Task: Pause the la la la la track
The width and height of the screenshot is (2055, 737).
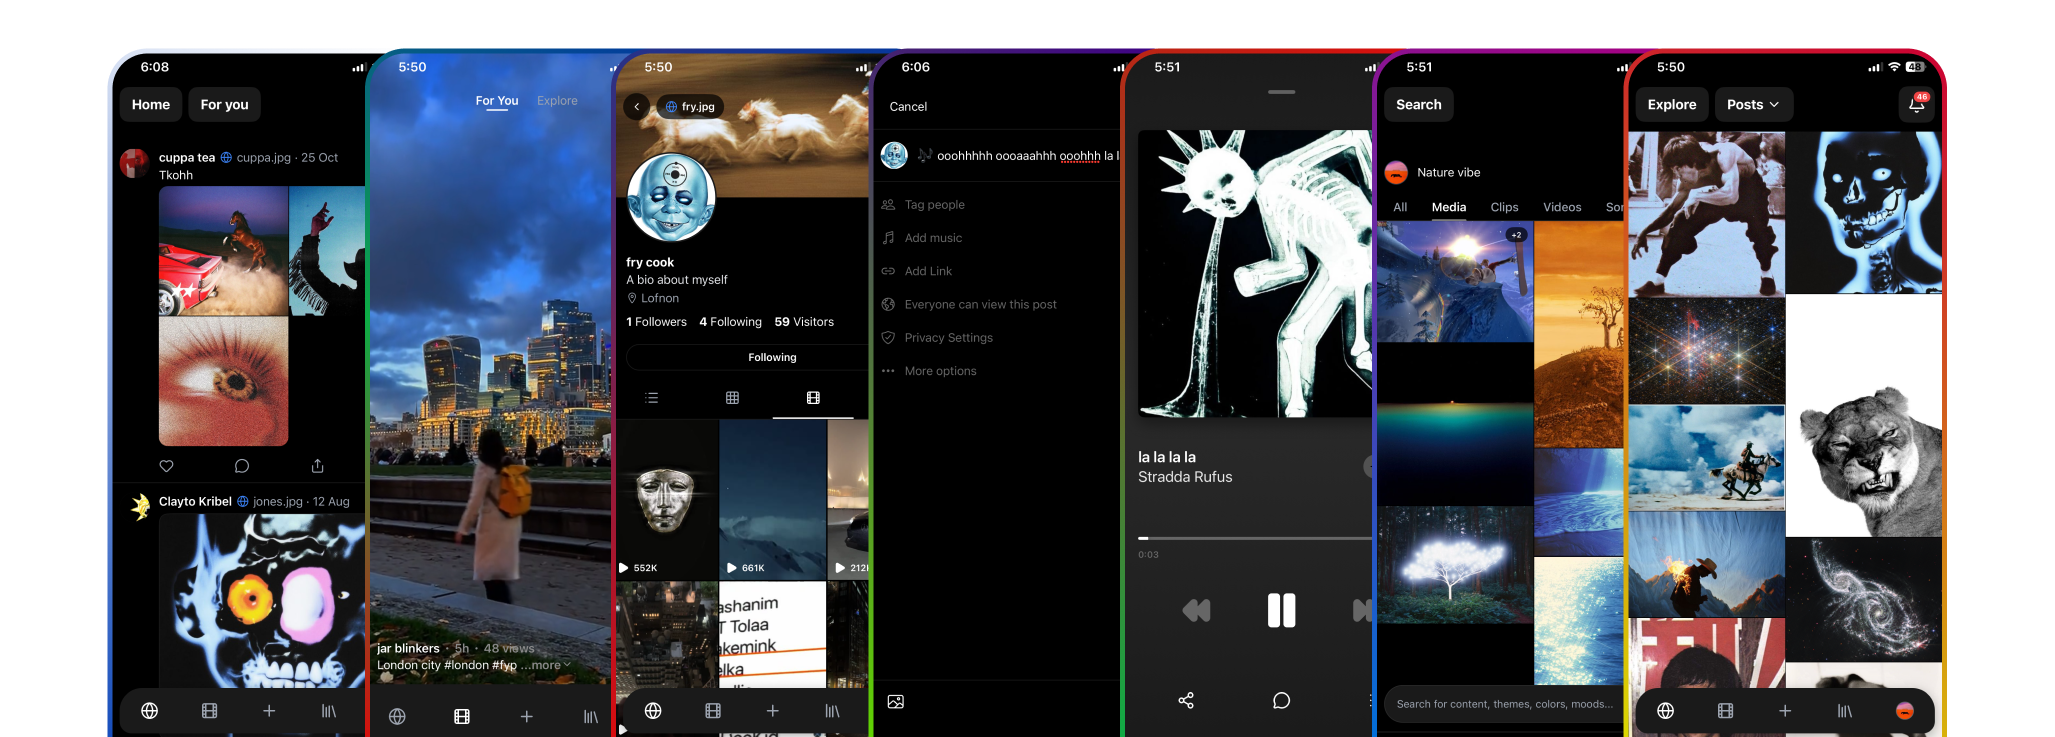Action: (1281, 610)
